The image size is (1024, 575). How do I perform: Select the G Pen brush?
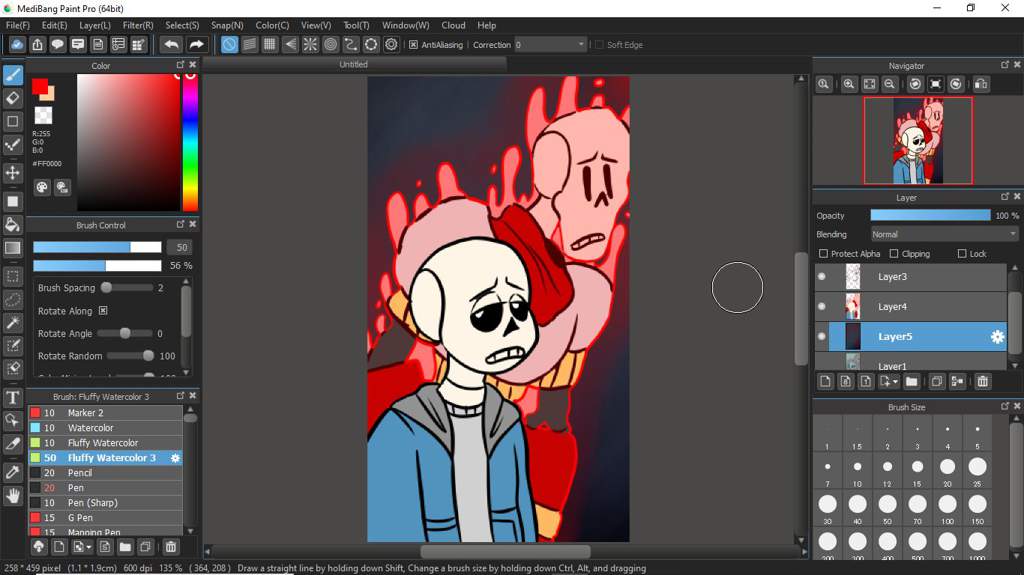pyautogui.click(x=106, y=518)
